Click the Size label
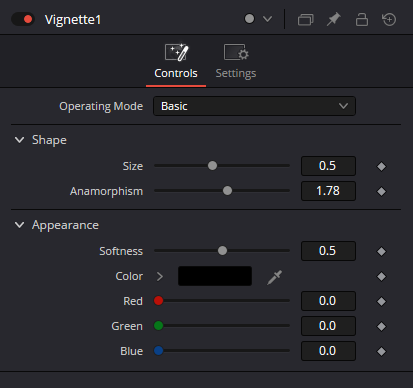This screenshot has height=388, width=413. tap(133, 166)
